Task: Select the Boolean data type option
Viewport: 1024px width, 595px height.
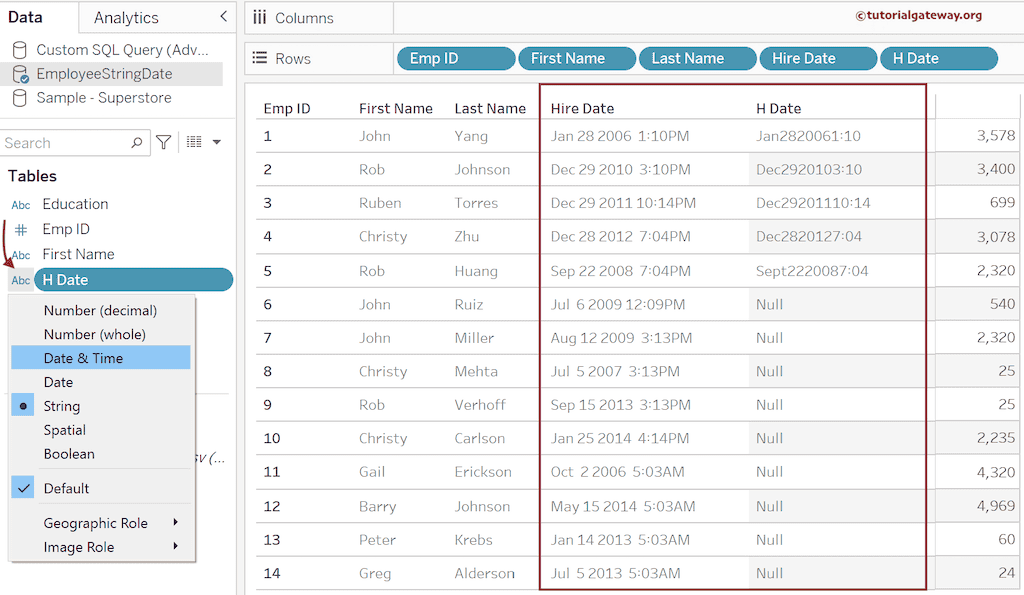Action: click(69, 454)
